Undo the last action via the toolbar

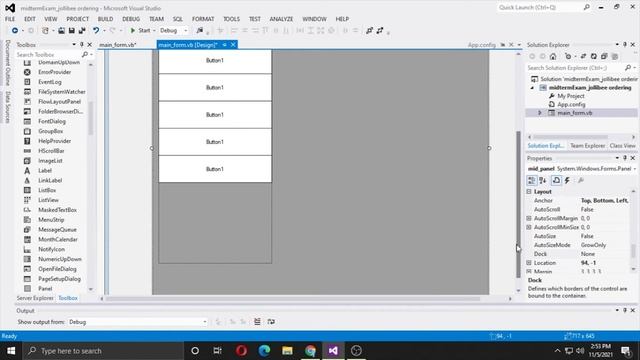(x=96, y=31)
